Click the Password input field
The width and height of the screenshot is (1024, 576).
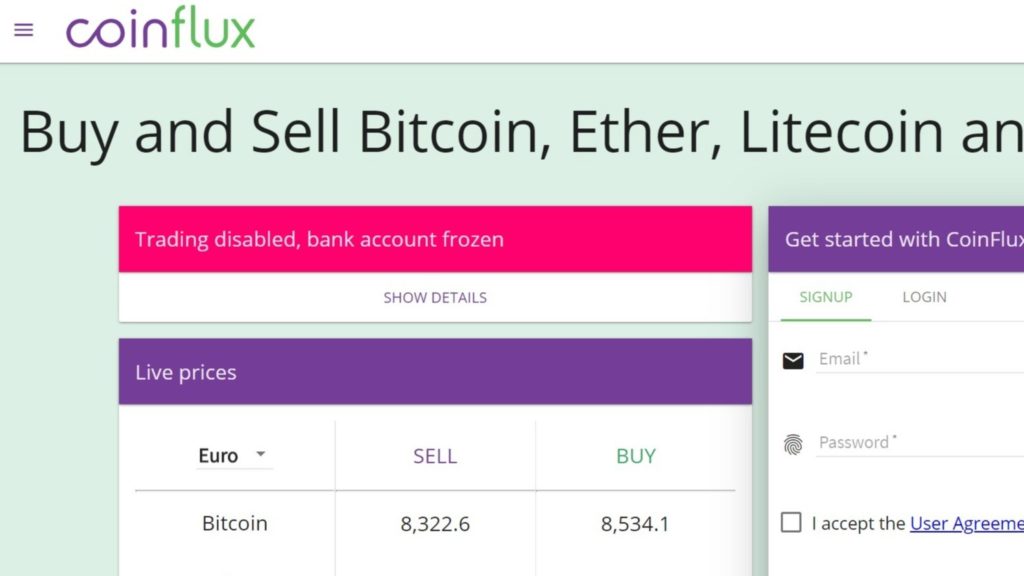click(920, 443)
